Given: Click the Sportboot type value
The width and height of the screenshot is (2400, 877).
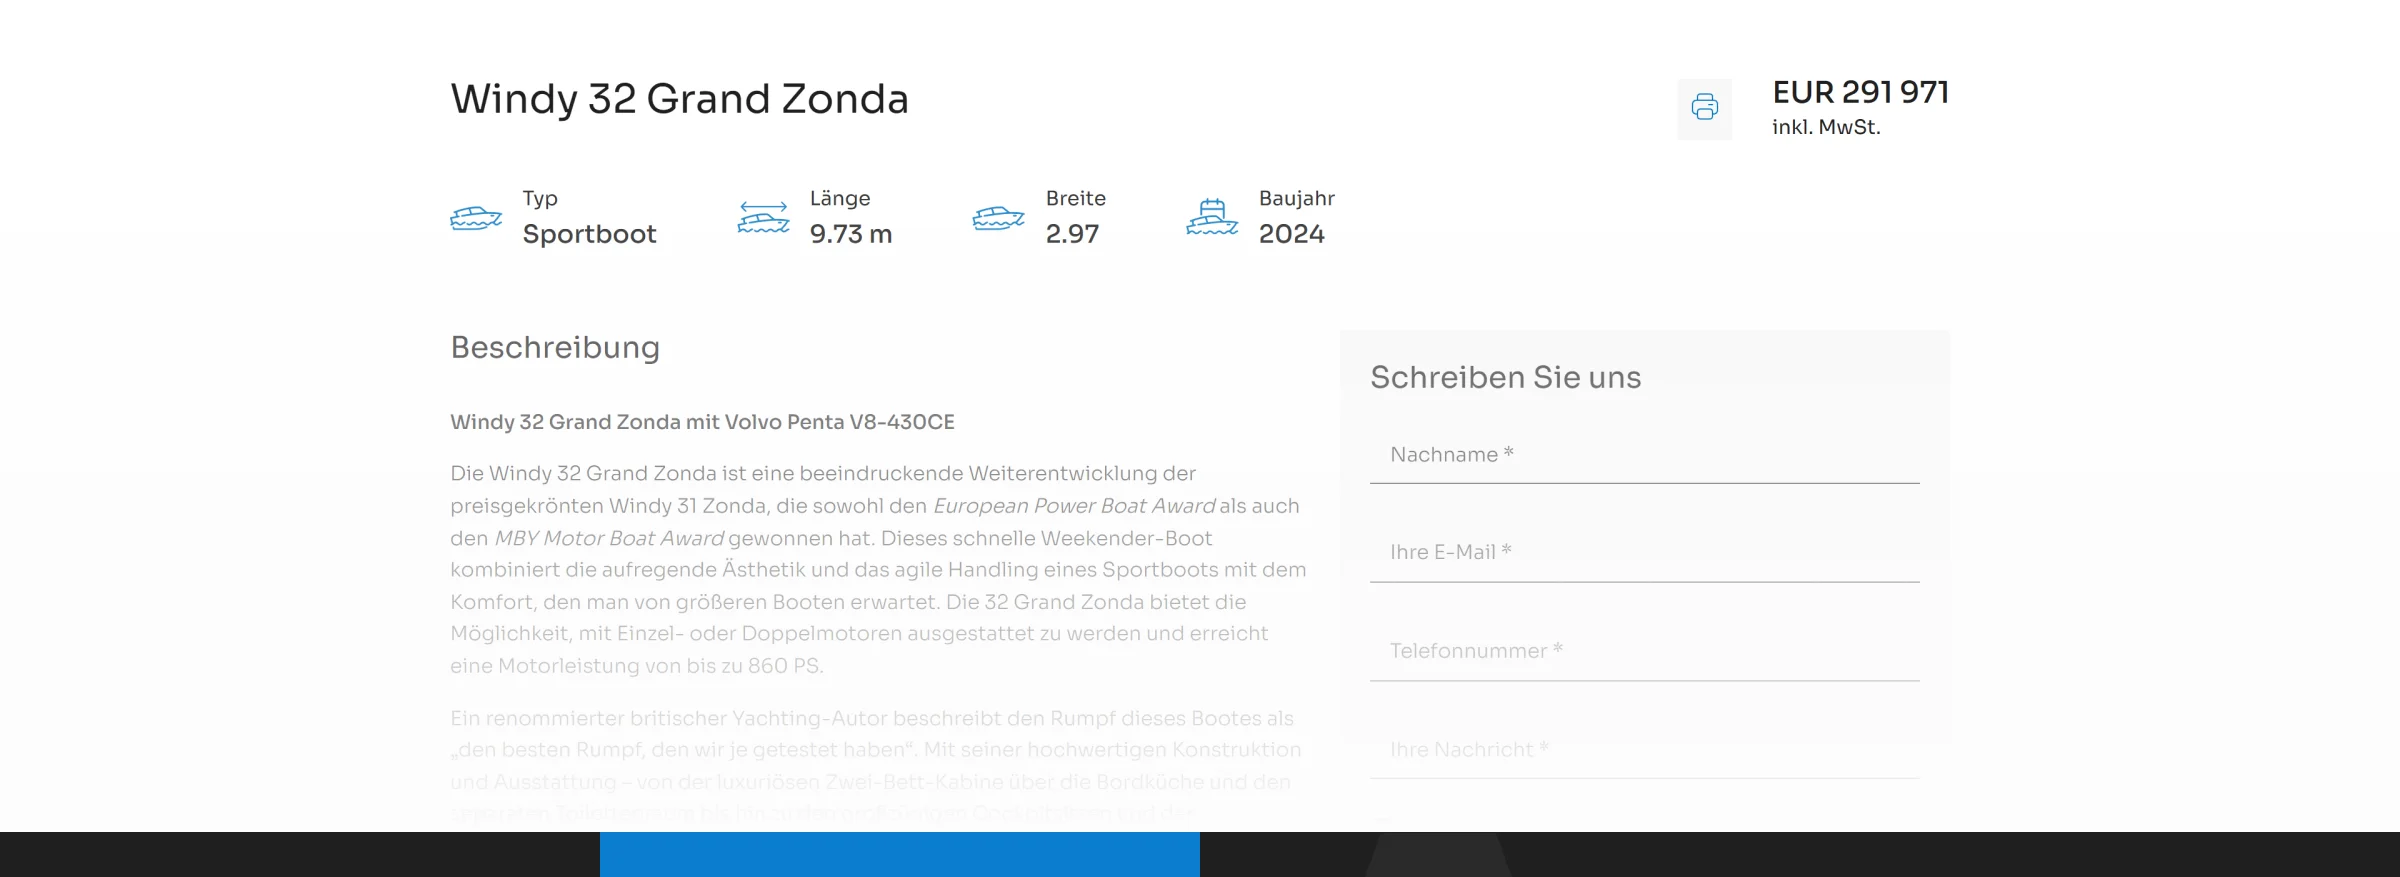Looking at the screenshot, I should click(589, 234).
